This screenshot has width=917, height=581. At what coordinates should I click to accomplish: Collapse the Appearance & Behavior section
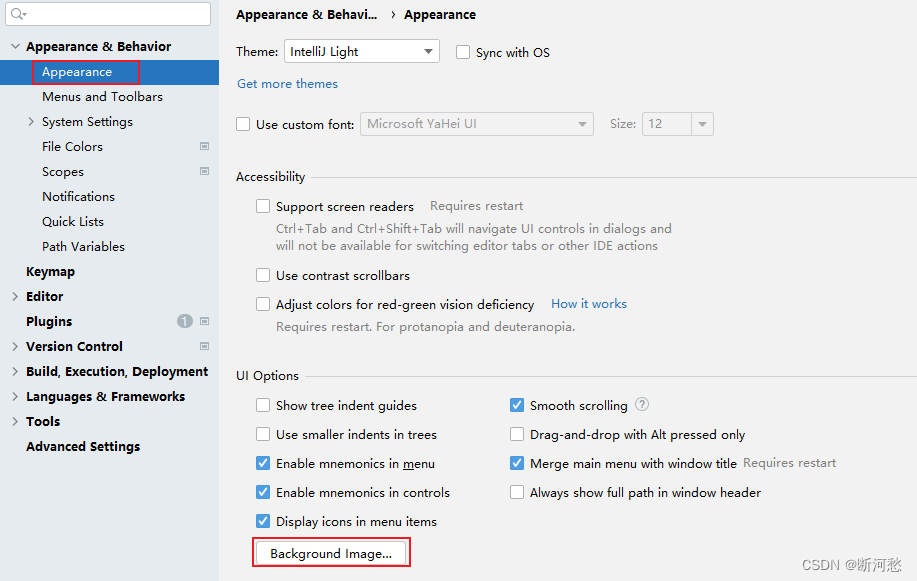point(15,46)
